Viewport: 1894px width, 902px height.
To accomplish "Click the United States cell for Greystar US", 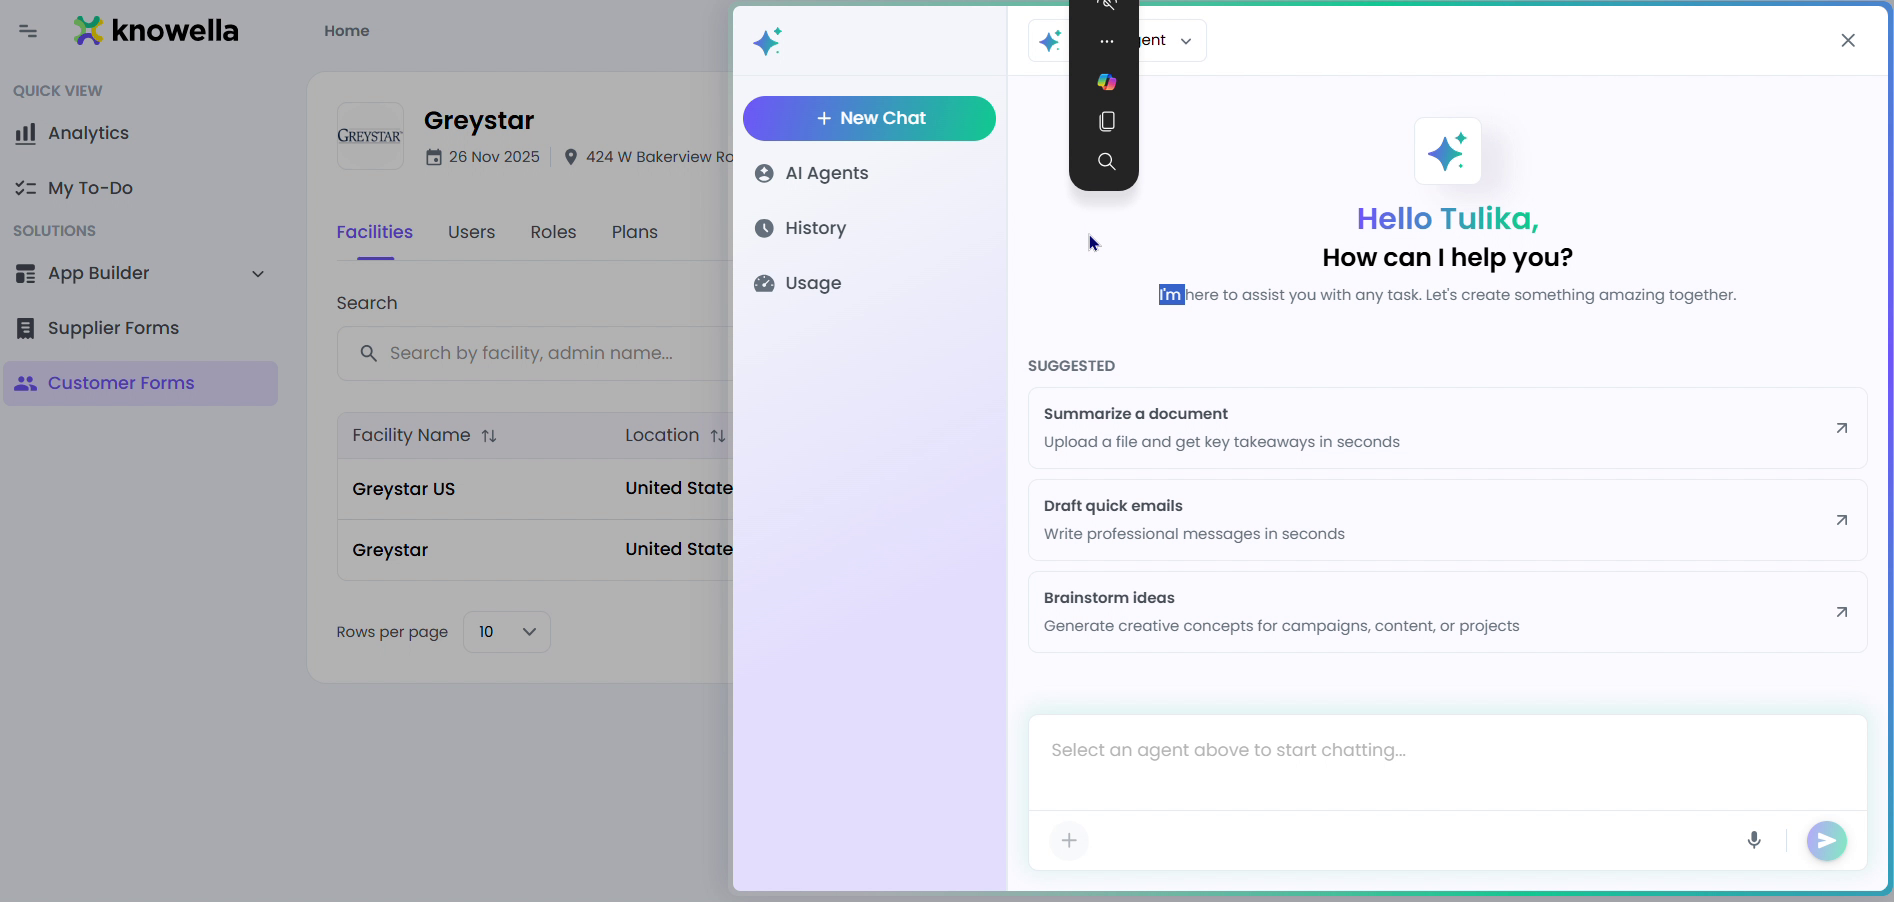I will pos(679,488).
